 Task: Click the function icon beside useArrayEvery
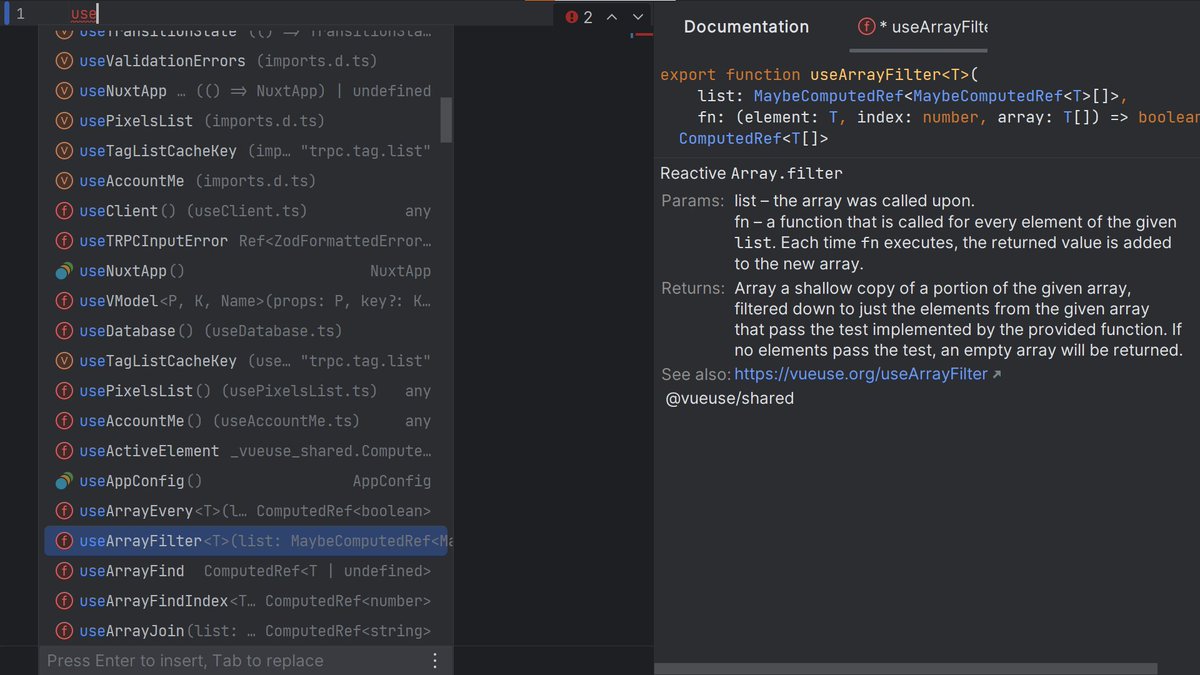tap(64, 511)
